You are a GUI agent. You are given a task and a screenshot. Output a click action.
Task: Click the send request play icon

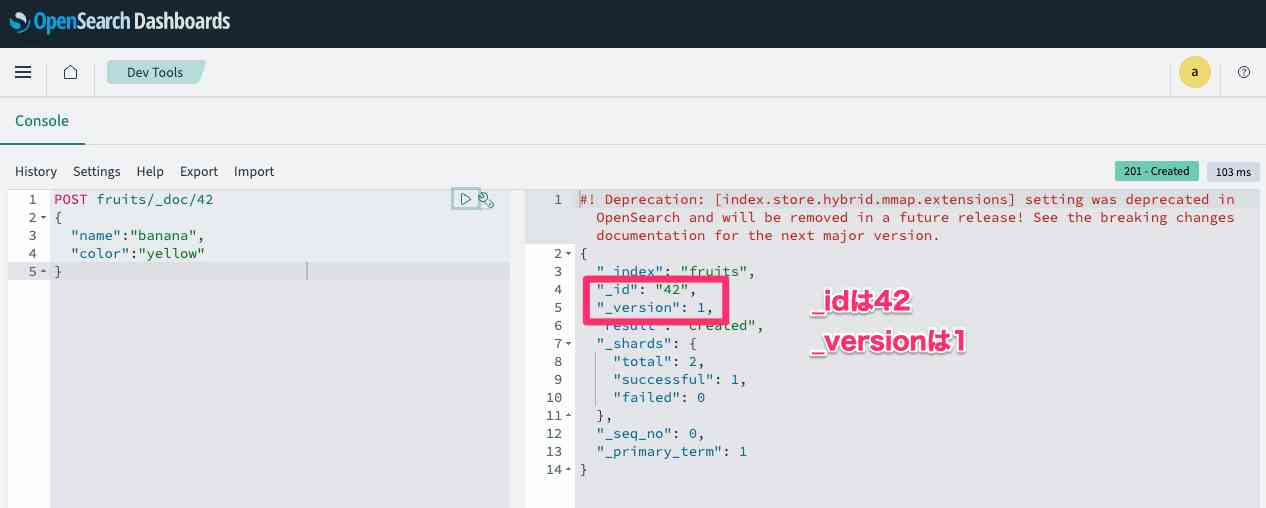pyautogui.click(x=465, y=199)
